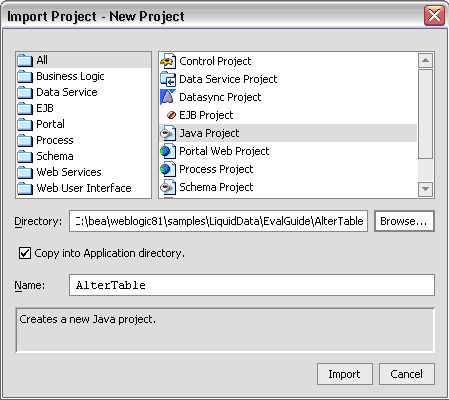This screenshot has height=400, width=449.
Task: Click the Business Logic folder icon
Action: [25, 76]
